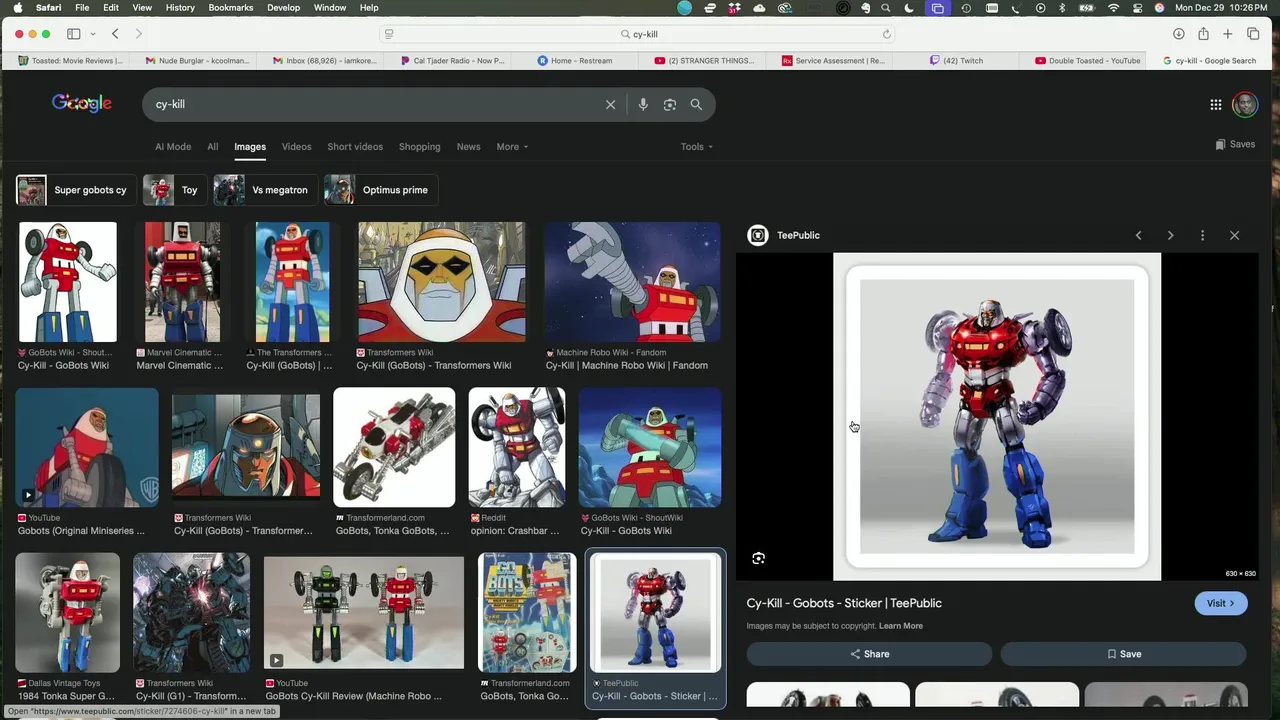The image size is (1280, 720).
Task: Open the Google account avatar
Action: pos(1245,104)
